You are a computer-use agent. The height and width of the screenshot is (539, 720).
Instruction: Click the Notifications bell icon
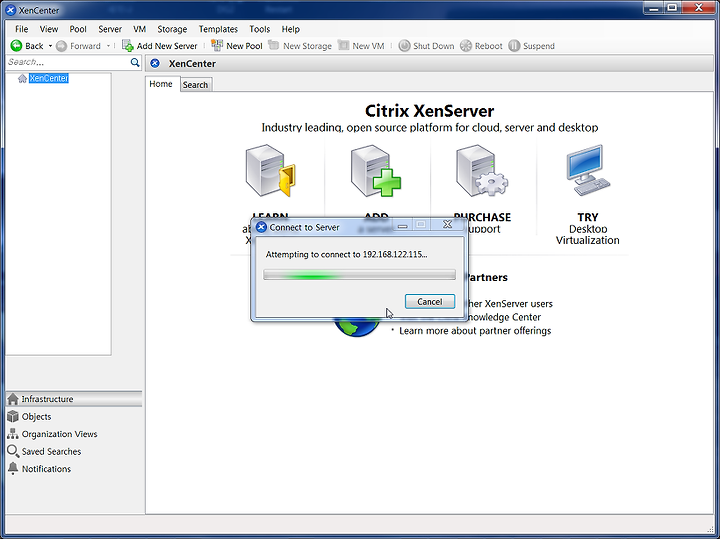pyautogui.click(x=13, y=469)
